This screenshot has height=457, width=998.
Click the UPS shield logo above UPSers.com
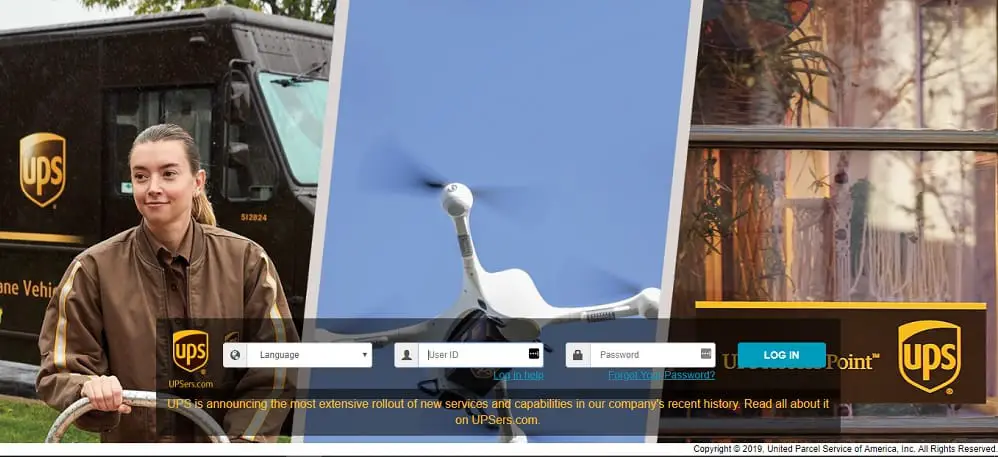[x=190, y=351]
